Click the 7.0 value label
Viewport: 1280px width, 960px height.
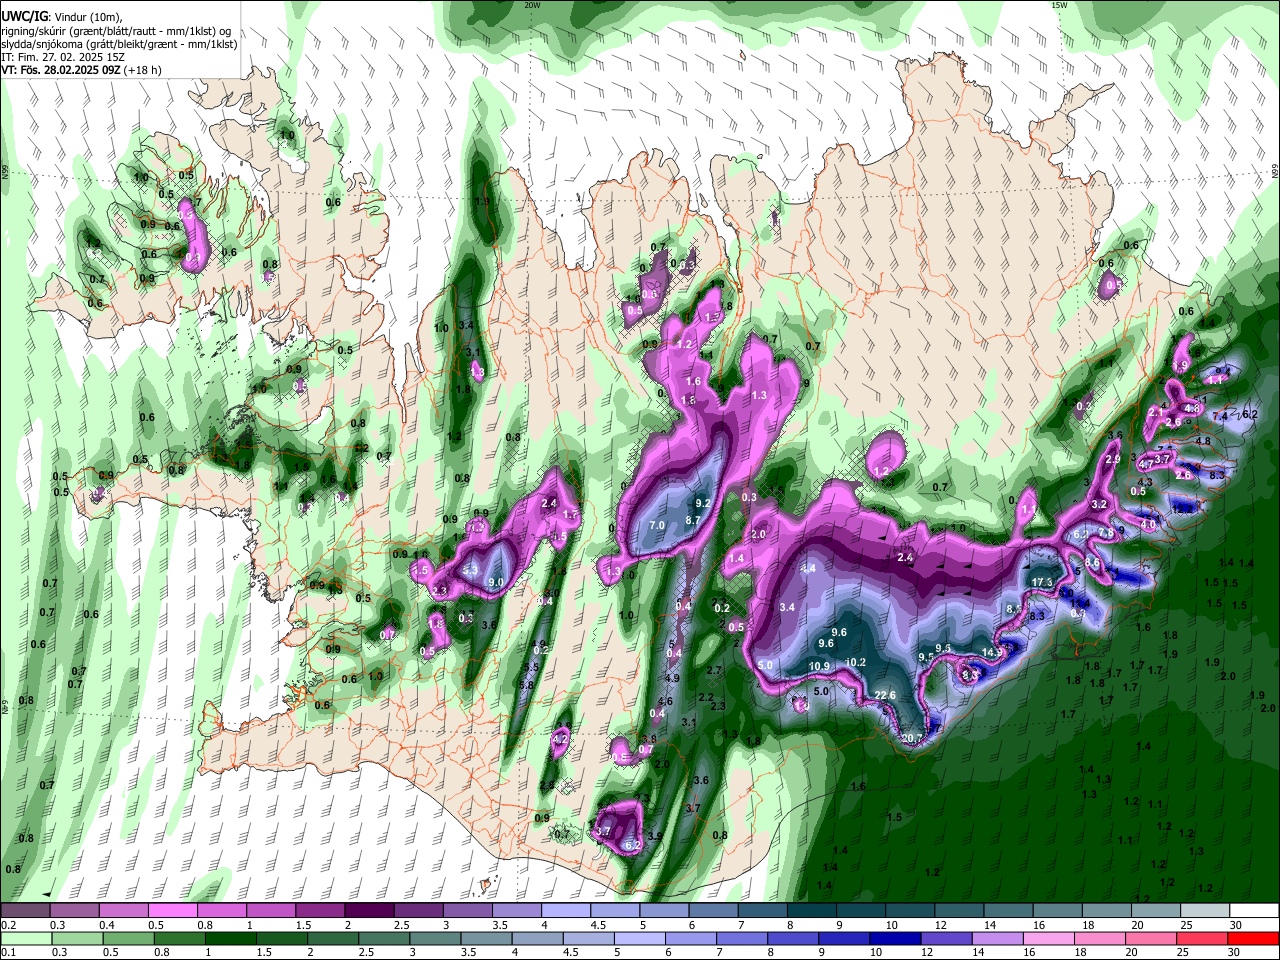tap(657, 525)
